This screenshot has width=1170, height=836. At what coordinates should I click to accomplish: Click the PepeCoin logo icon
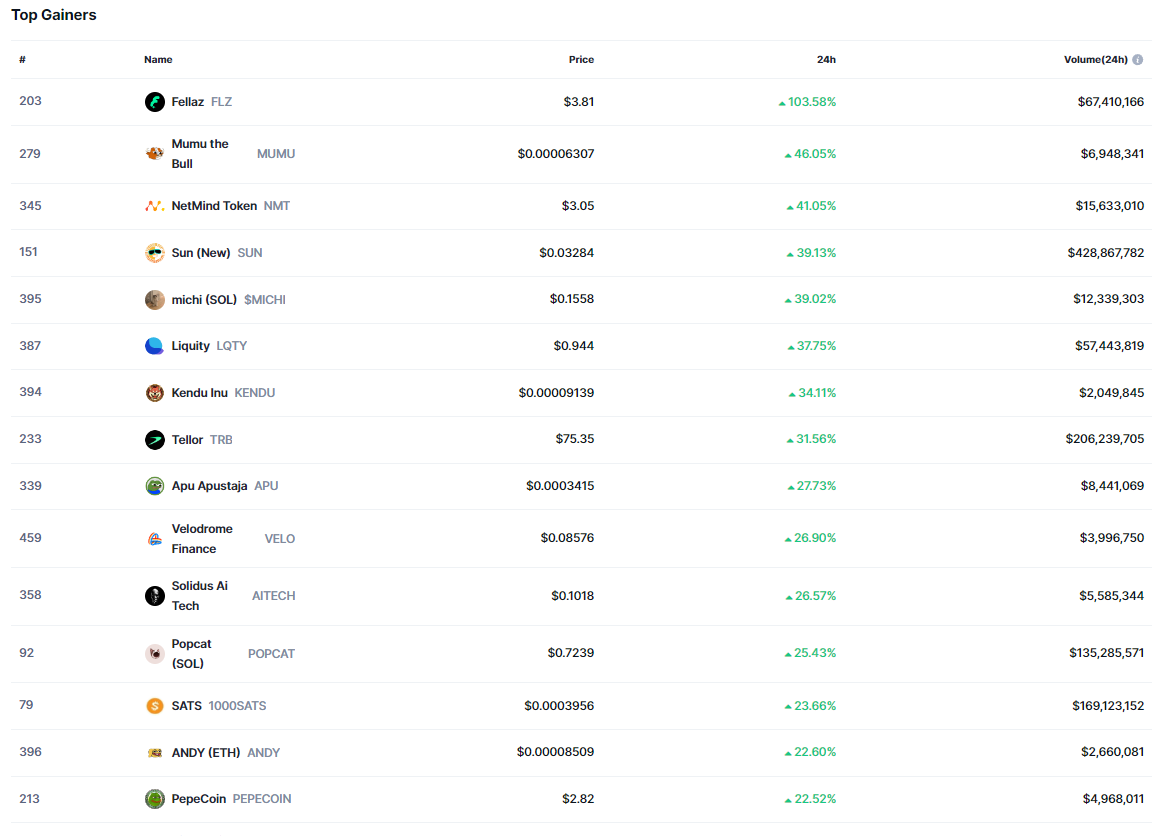[x=154, y=799]
